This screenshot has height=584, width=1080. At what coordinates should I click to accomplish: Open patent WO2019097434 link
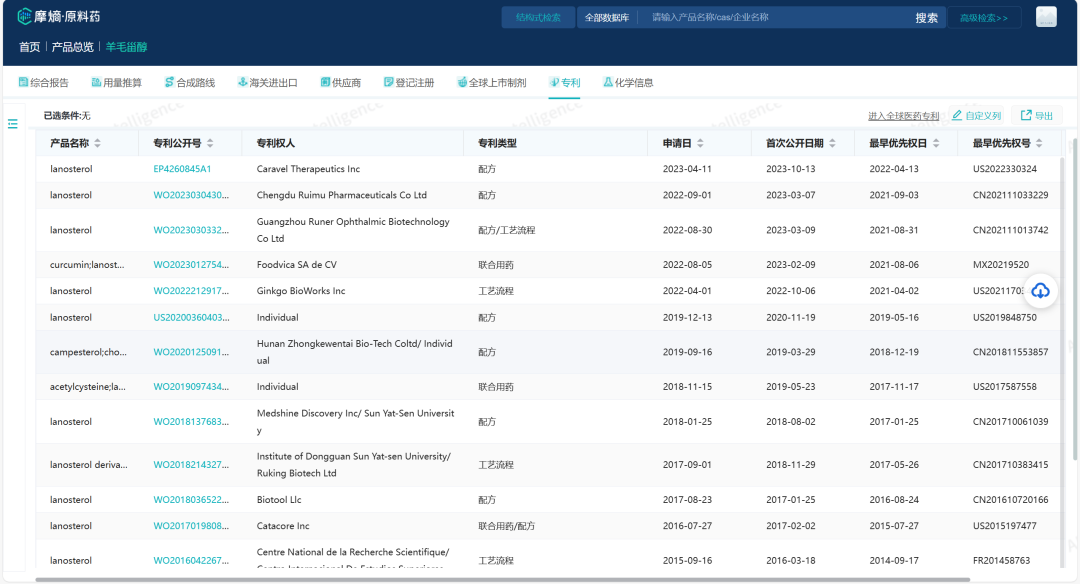tap(191, 386)
